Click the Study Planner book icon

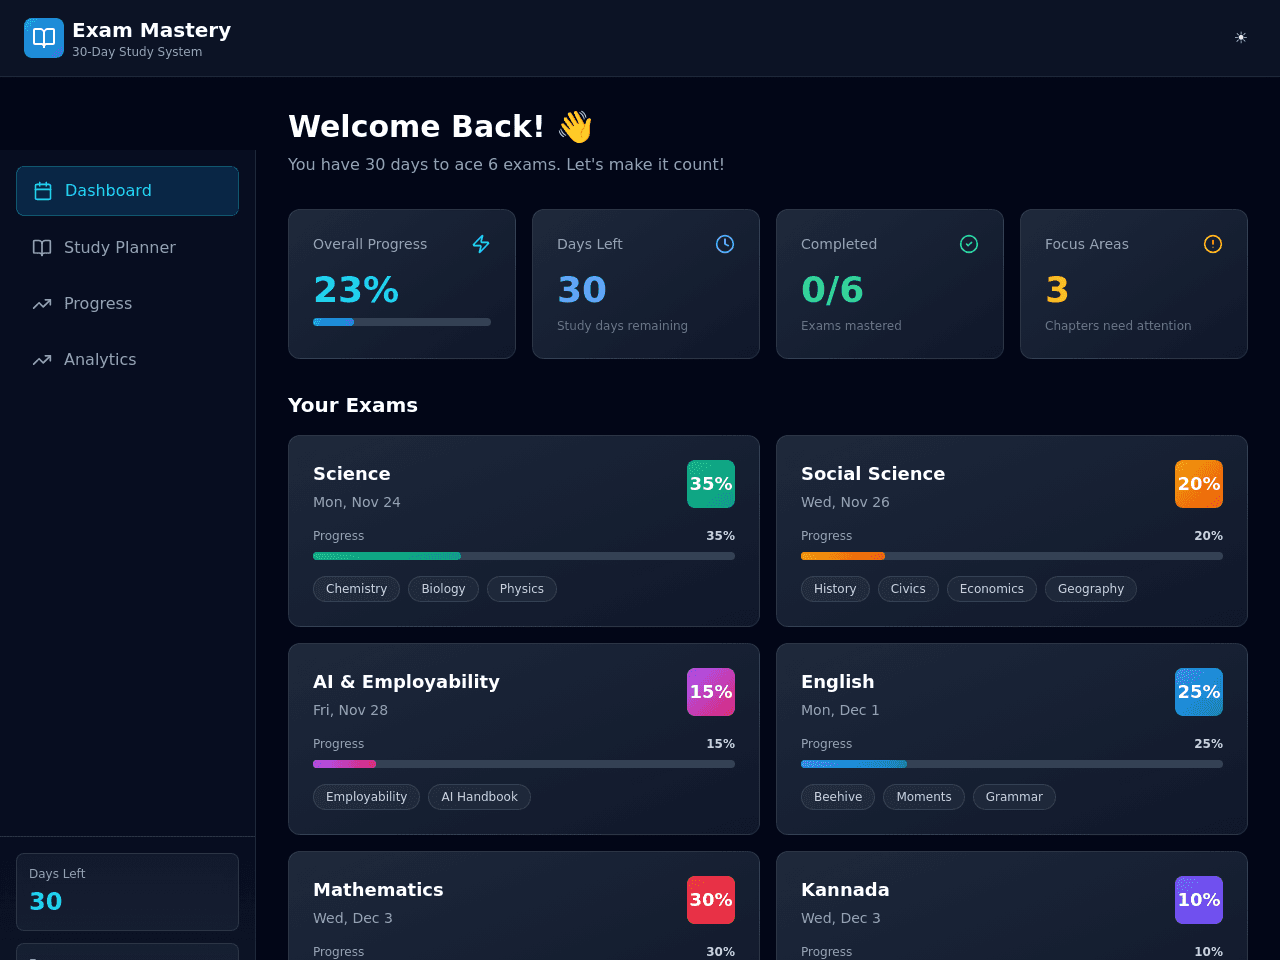pos(42,247)
